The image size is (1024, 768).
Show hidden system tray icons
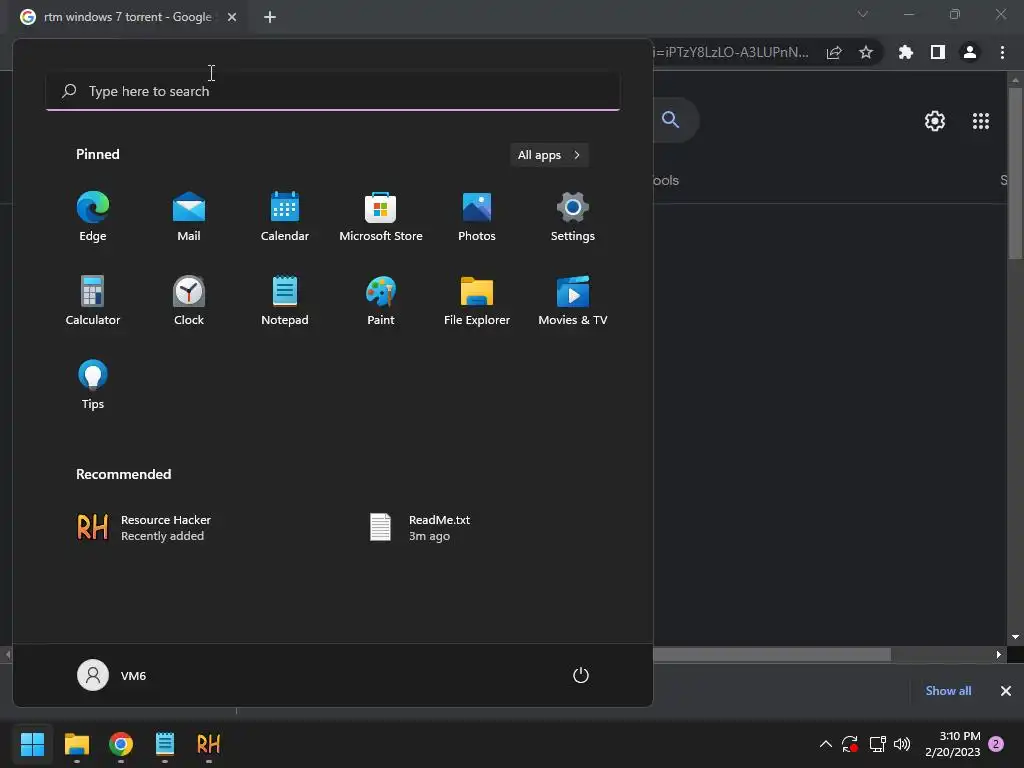pos(825,744)
